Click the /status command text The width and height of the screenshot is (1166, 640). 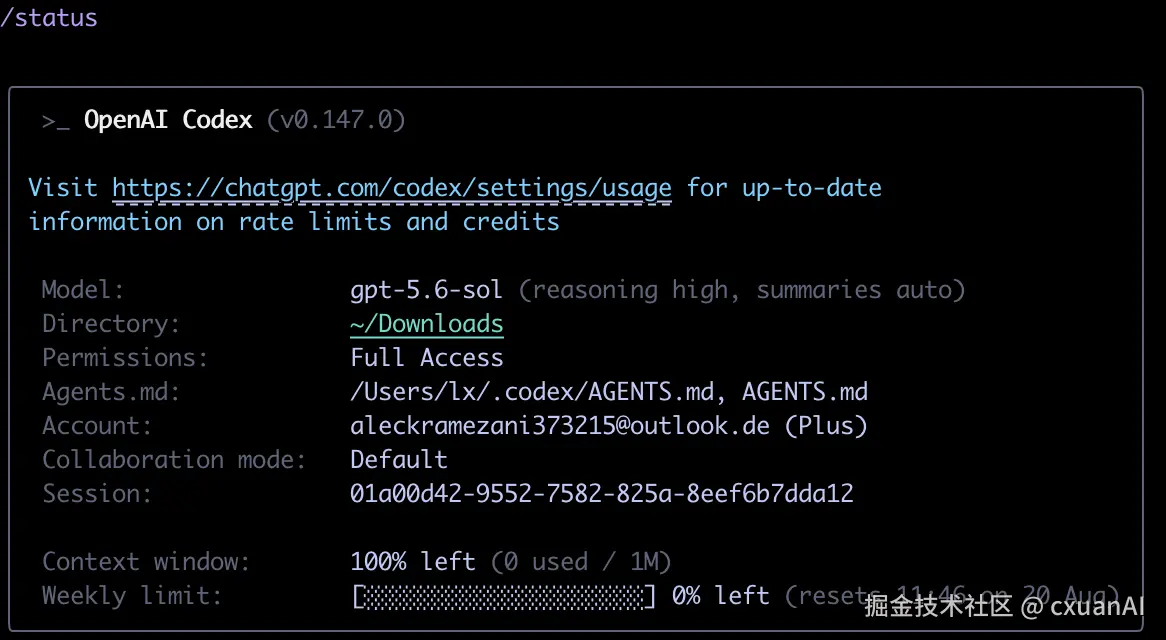point(49,17)
